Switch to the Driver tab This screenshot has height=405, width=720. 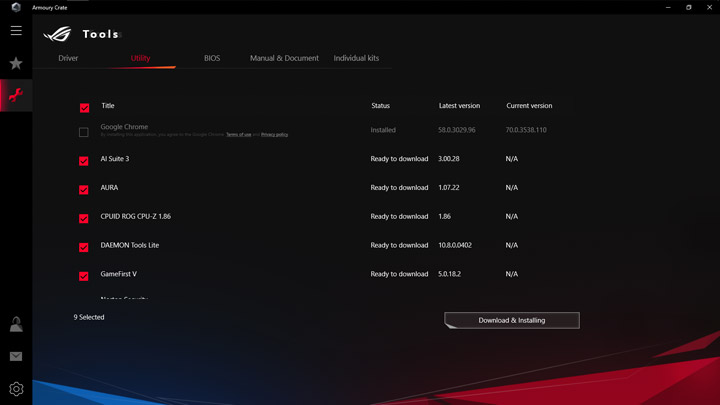click(x=68, y=58)
